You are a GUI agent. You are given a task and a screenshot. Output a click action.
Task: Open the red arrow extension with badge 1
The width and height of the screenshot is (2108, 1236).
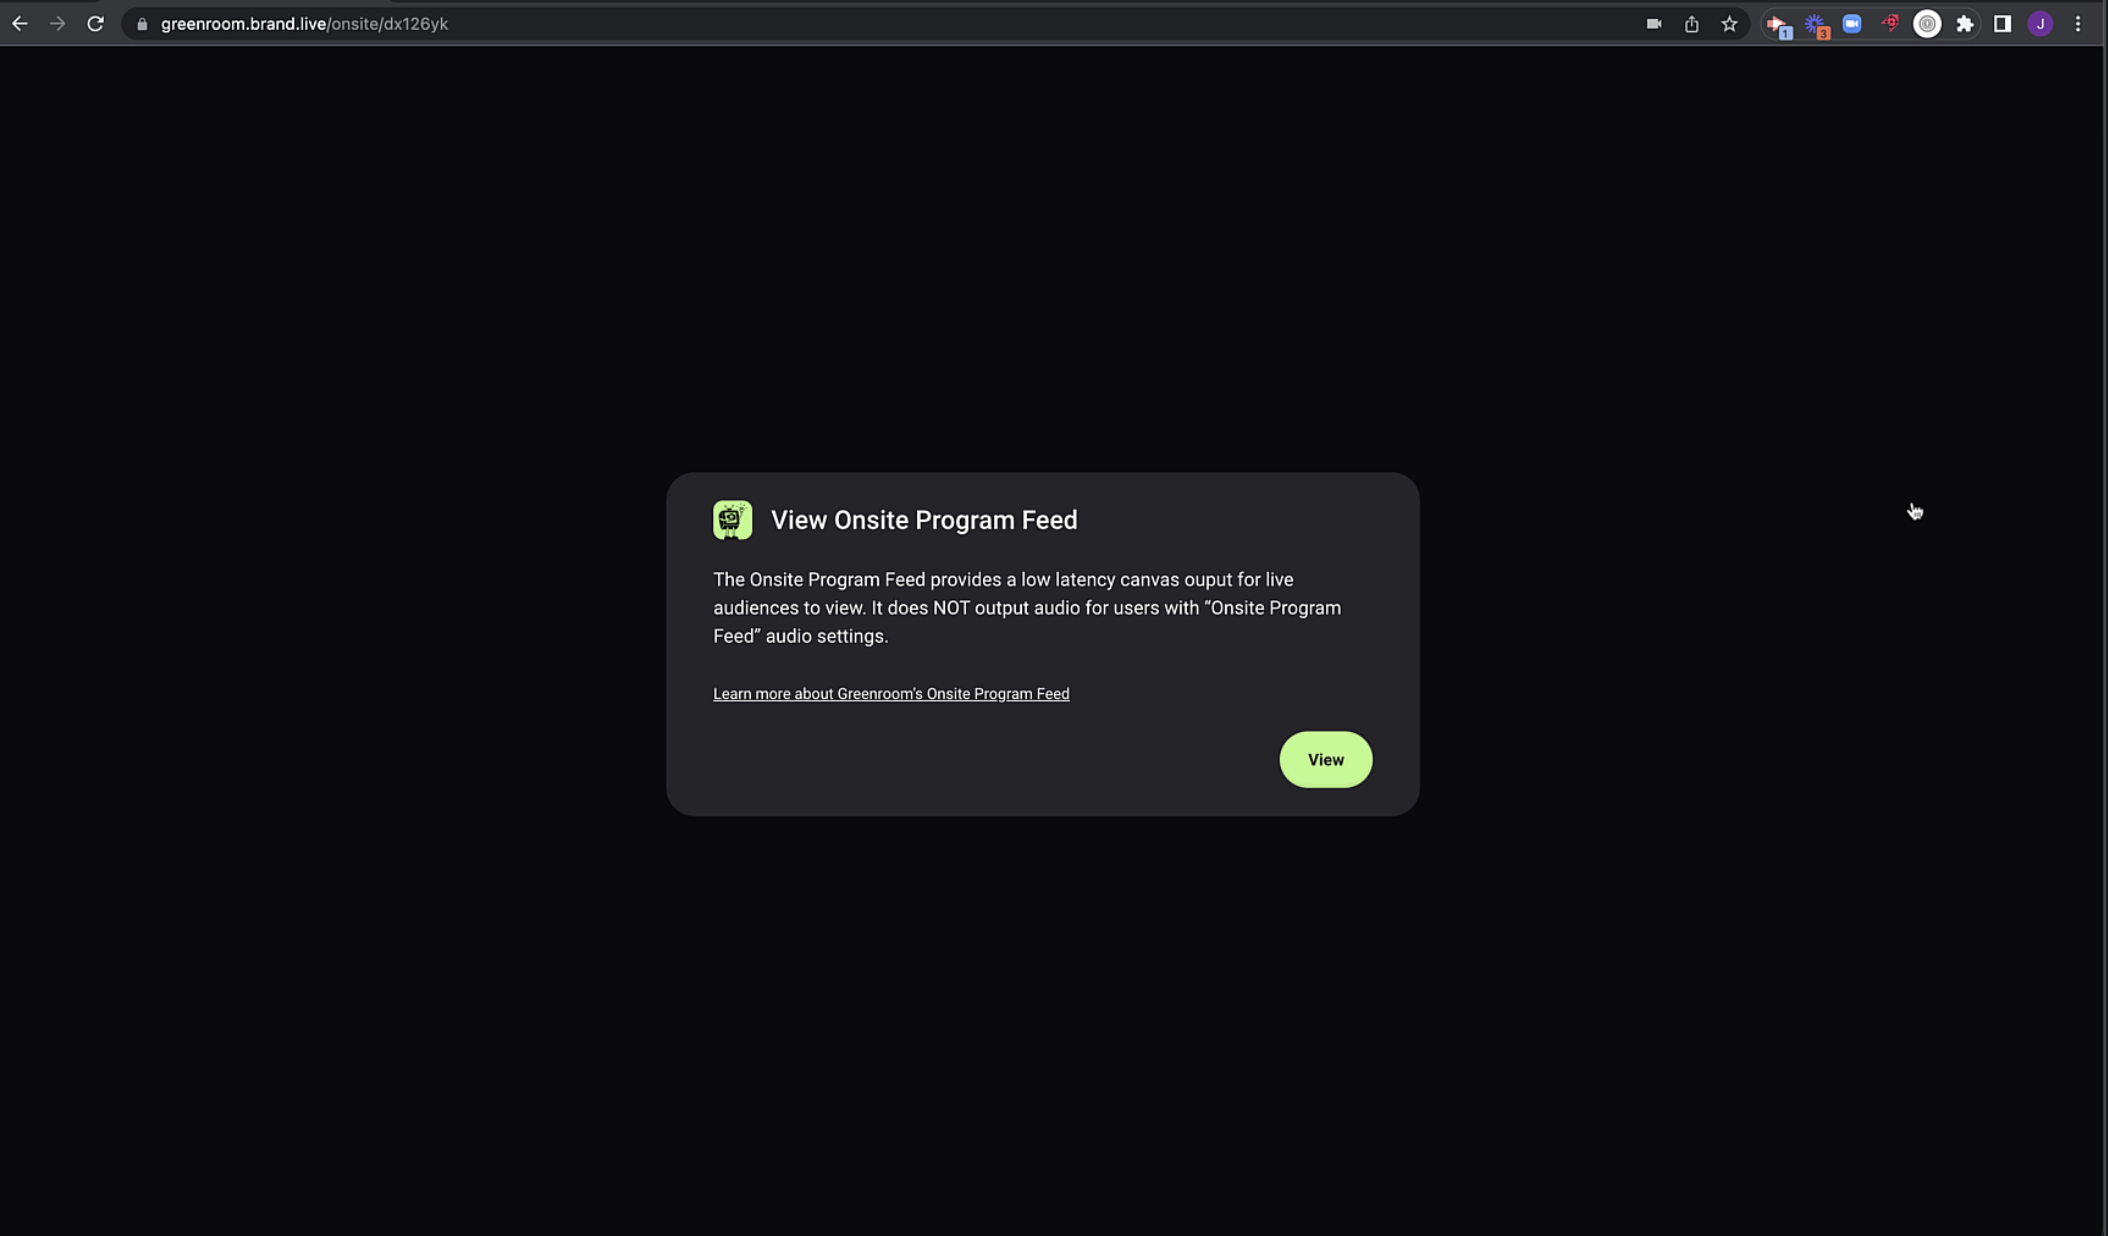click(x=1777, y=25)
